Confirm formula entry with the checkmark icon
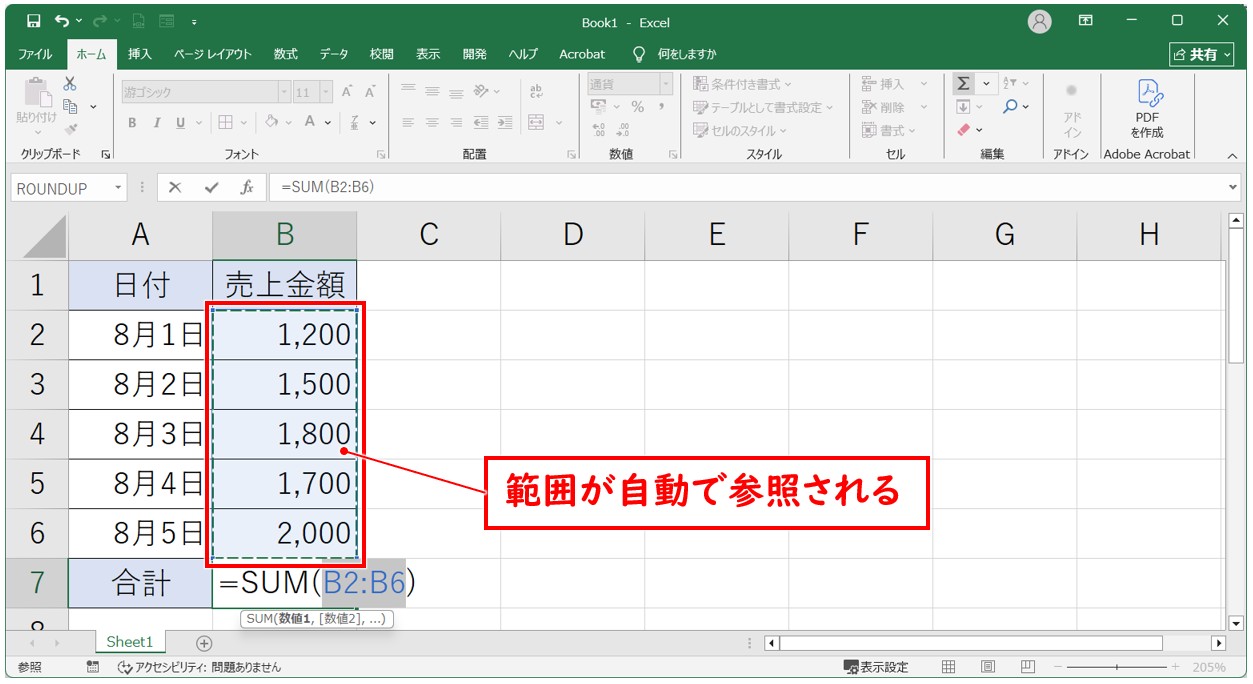1253x684 pixels. 211,188
